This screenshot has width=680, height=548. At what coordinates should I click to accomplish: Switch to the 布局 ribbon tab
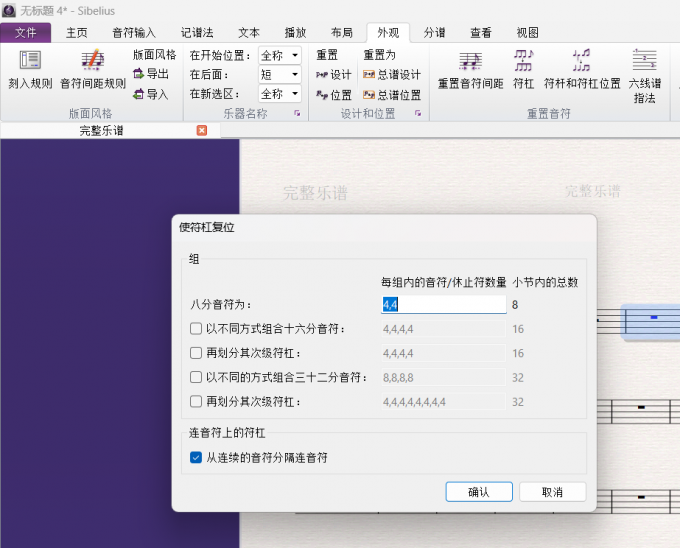pos(342,33)
